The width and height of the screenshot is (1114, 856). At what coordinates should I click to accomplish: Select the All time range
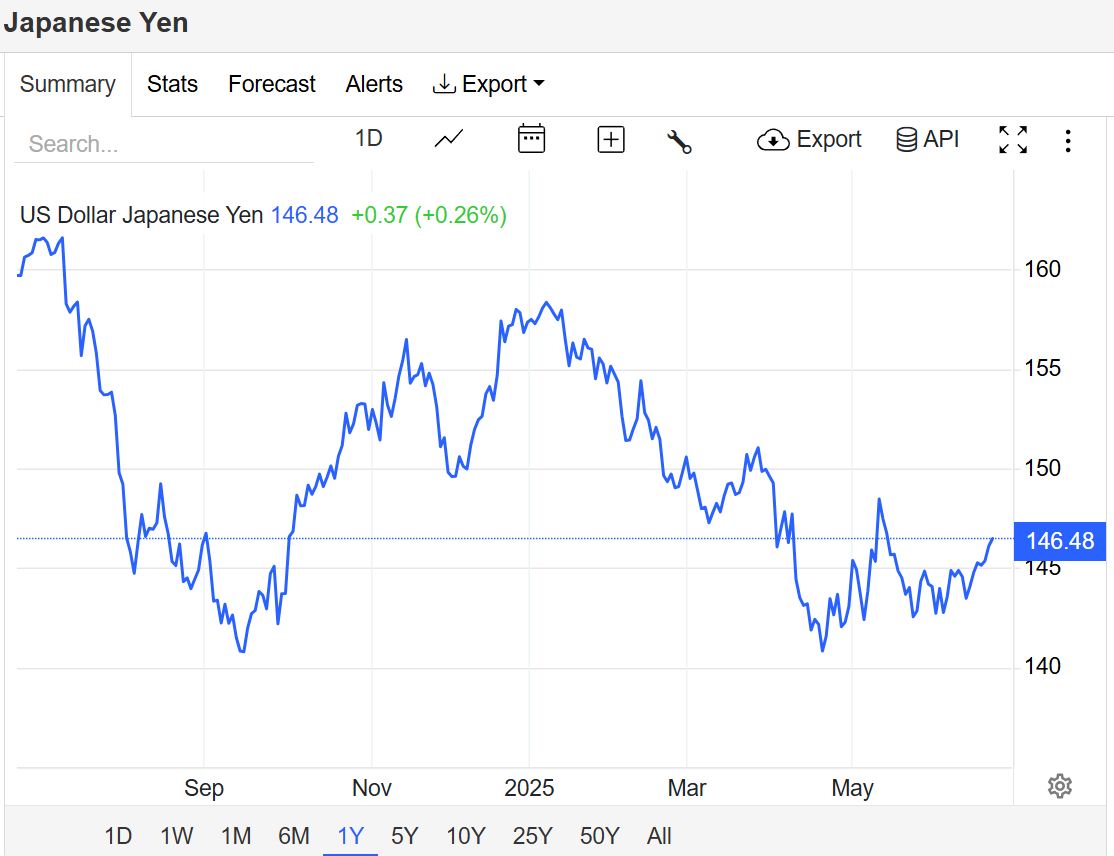point(659,836)
